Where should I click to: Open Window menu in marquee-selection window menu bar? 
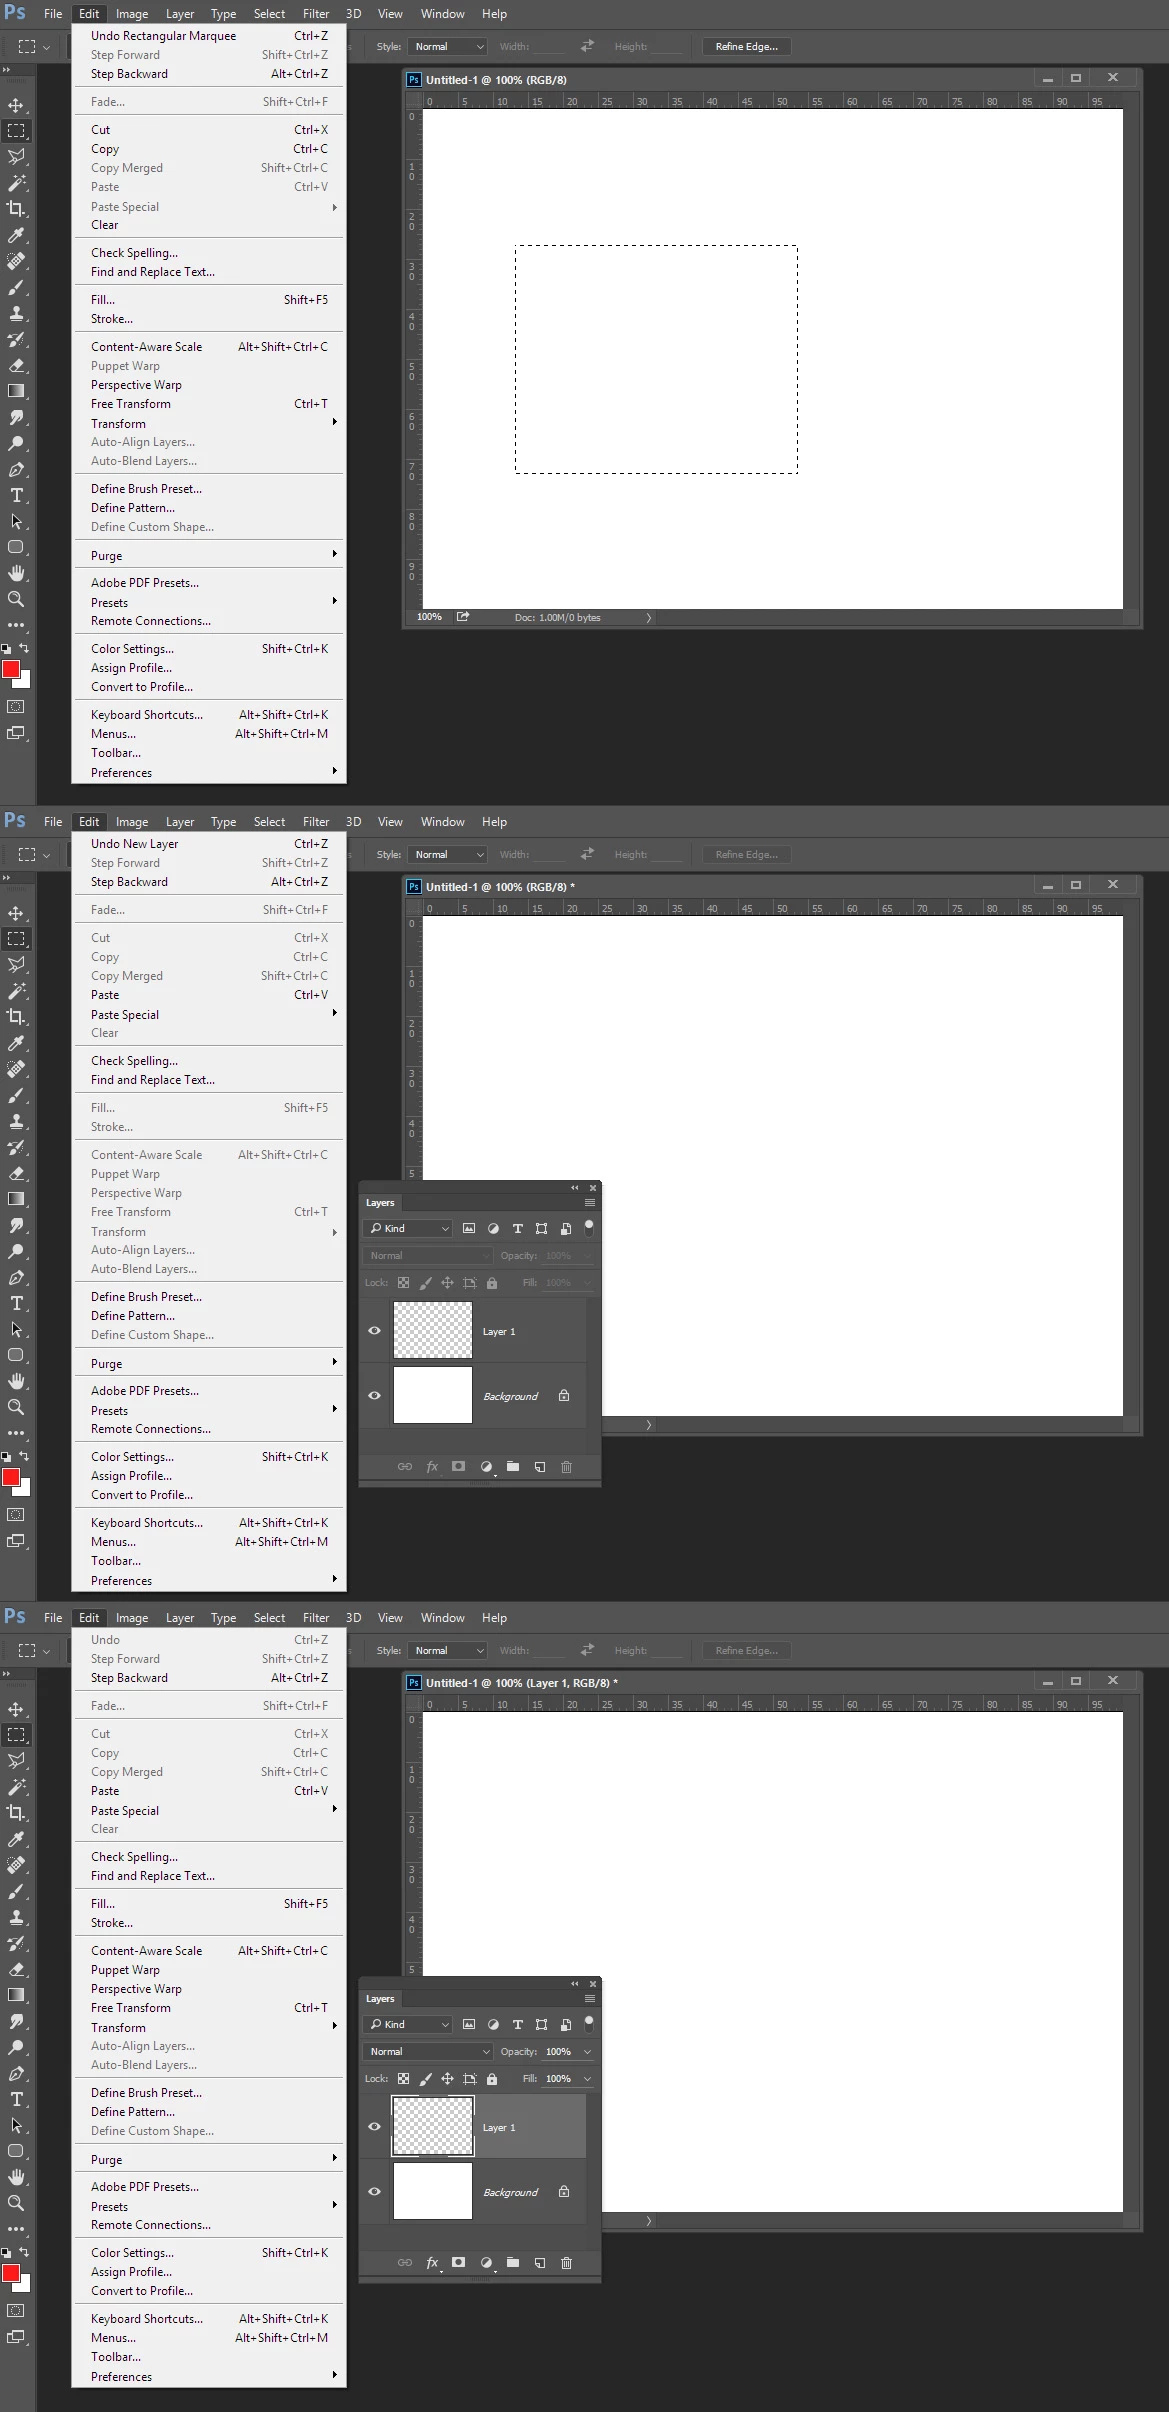442,13
